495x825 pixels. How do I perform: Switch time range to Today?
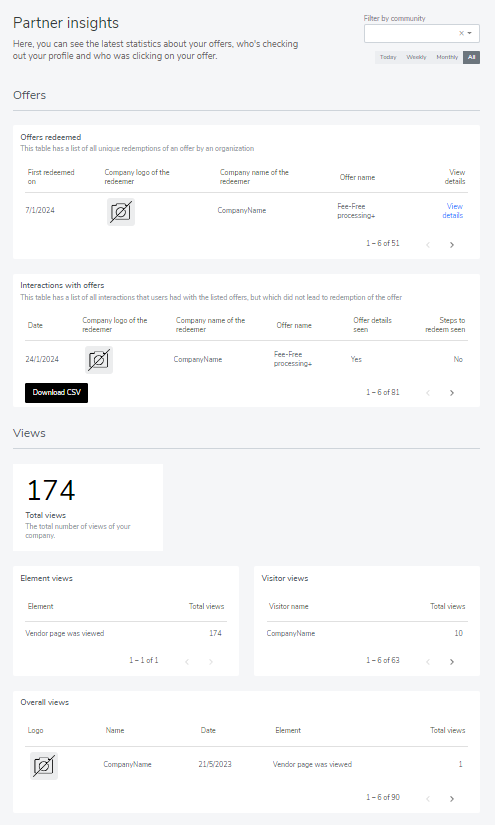pos(388,57)
